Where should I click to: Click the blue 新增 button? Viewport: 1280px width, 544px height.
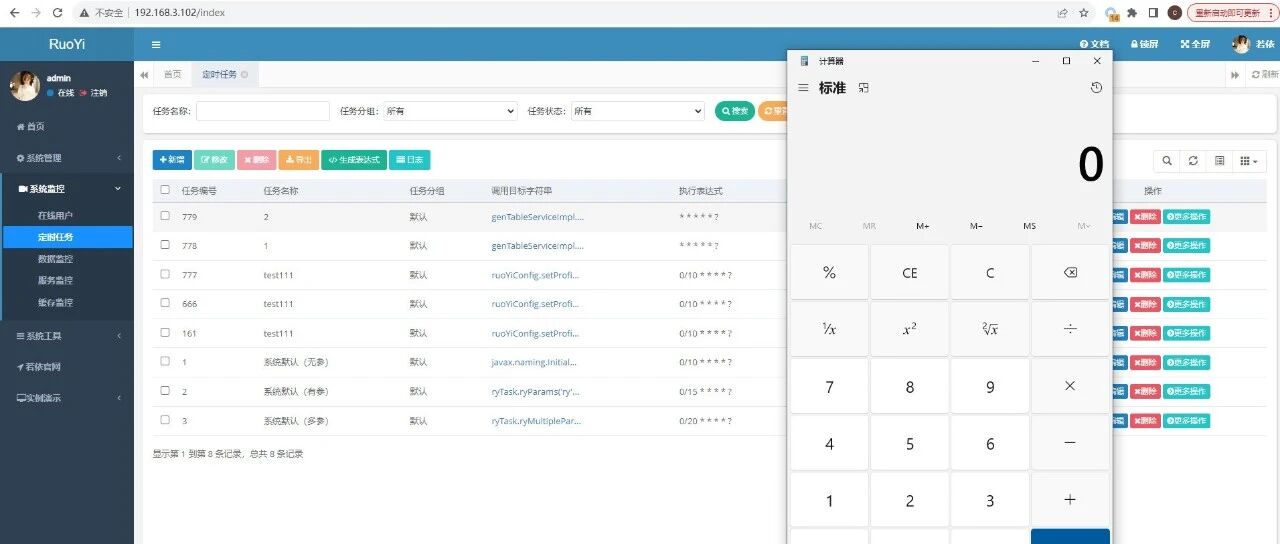(172, 159)
